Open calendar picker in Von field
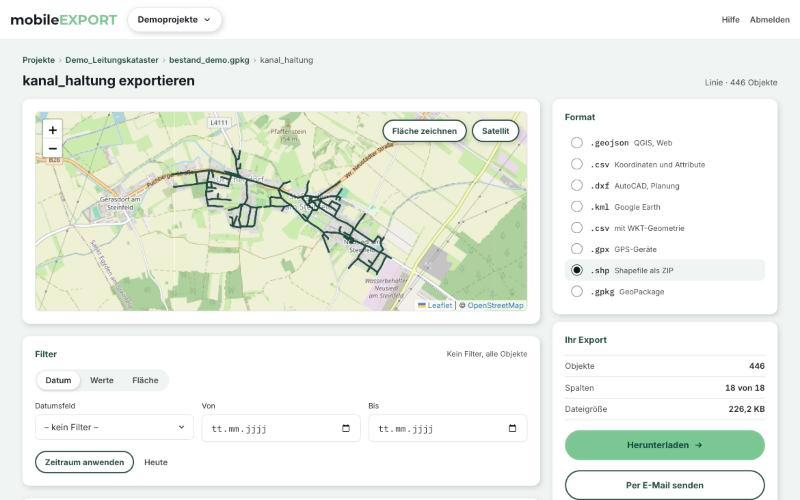Screen dimensions: 800x500 click(x=345, y=428)
